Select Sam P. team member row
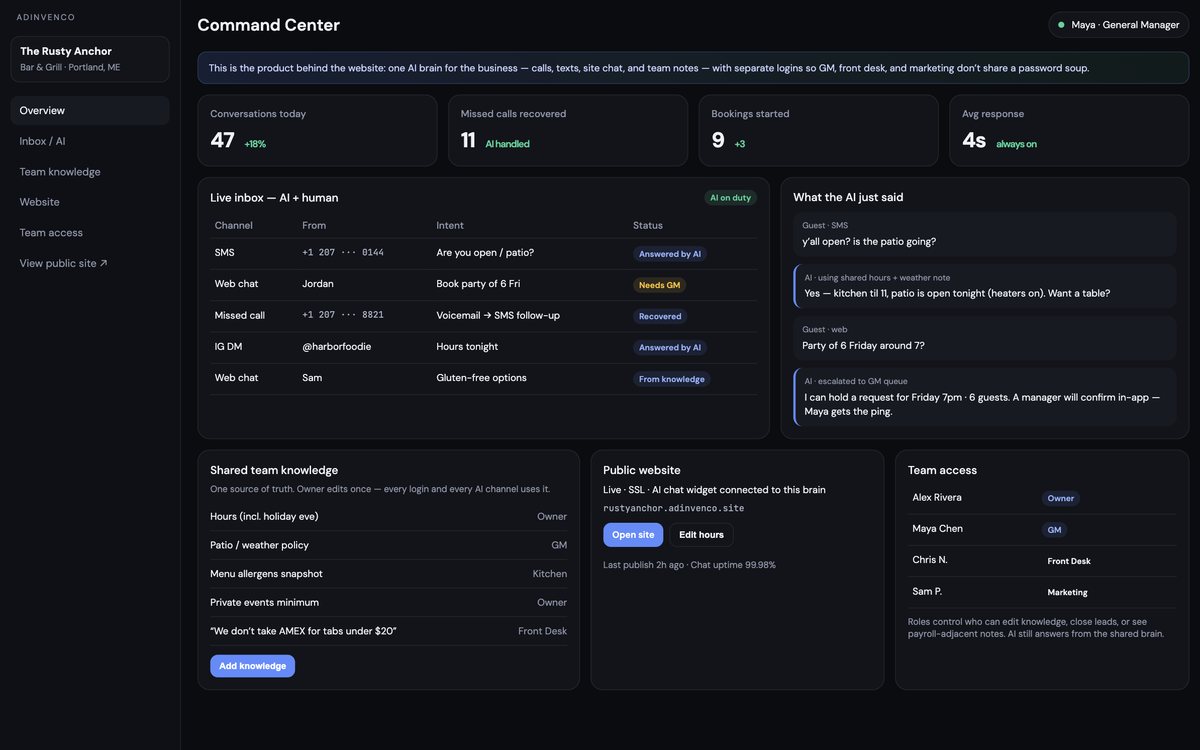This screenshot has height=750, width=1200. click(1042, 592)
